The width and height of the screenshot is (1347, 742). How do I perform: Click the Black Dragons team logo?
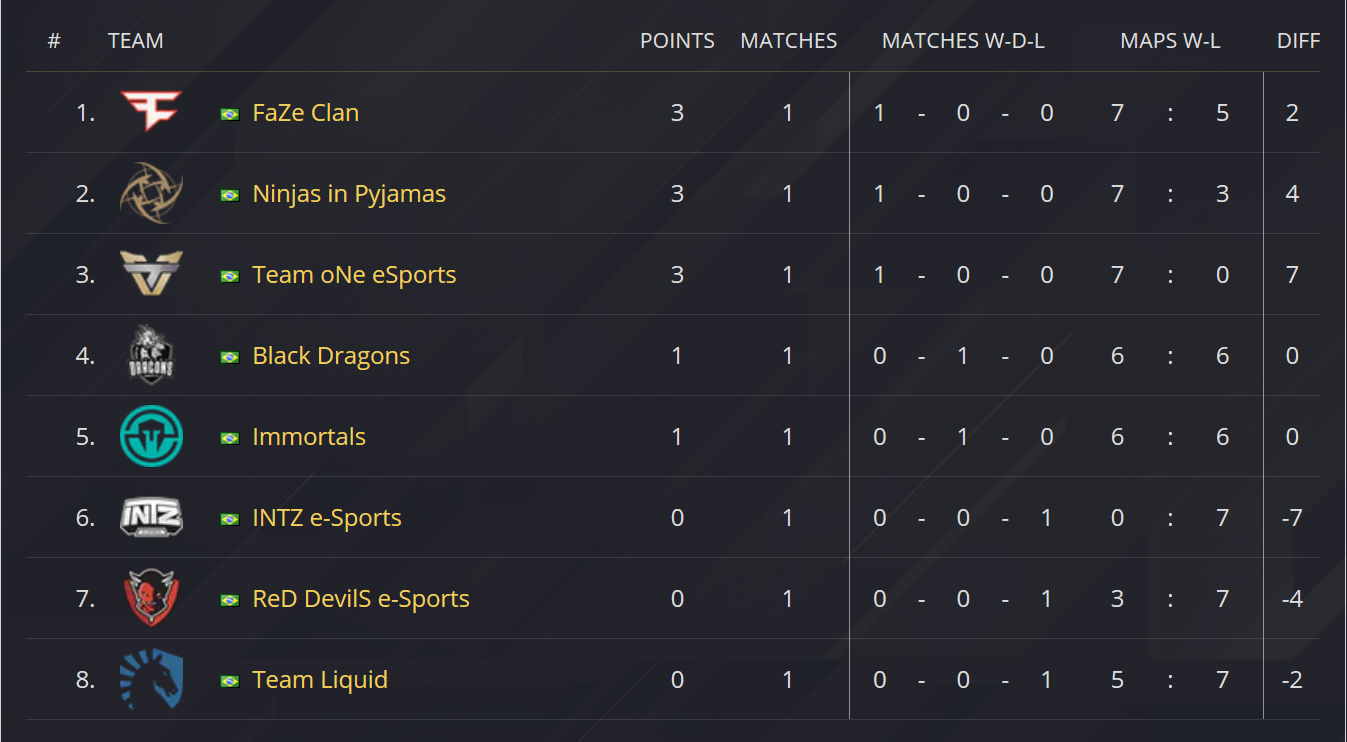[x=151, y=355]
